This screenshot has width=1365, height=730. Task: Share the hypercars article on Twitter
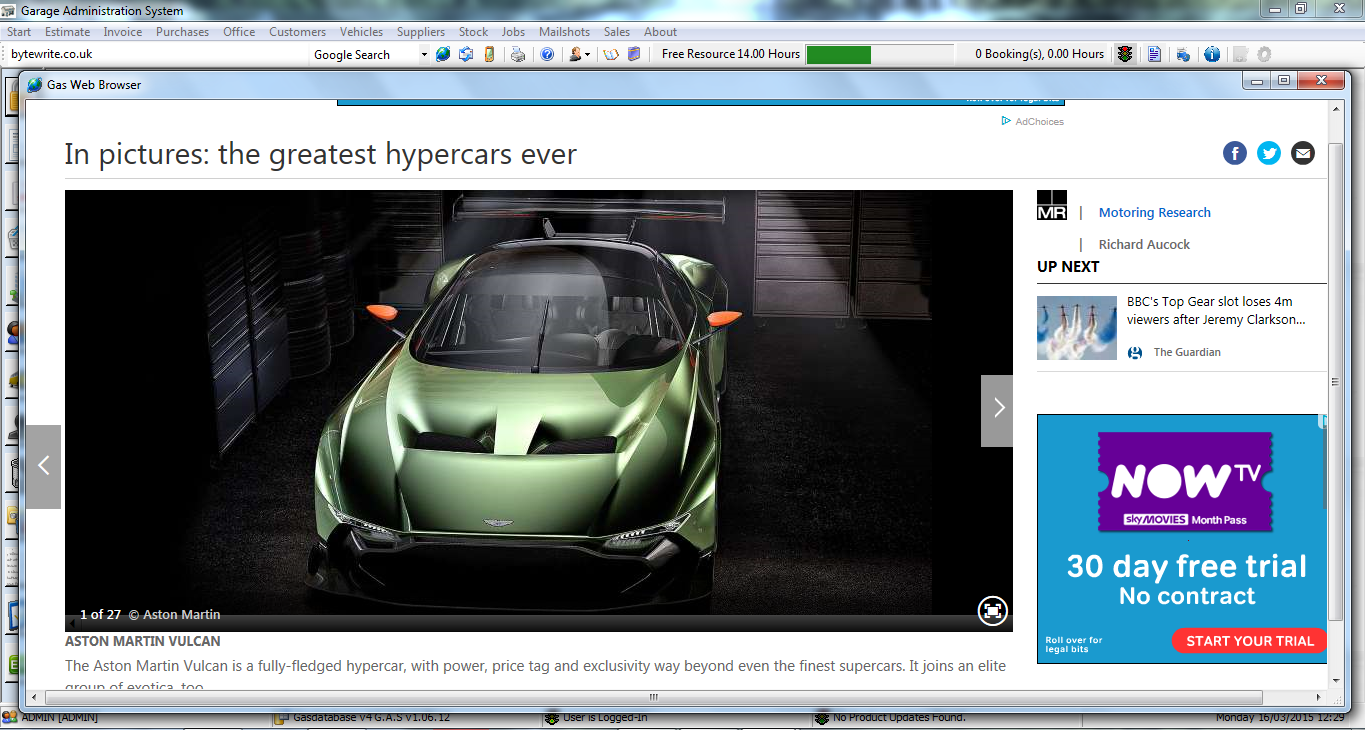point(1268,153)
